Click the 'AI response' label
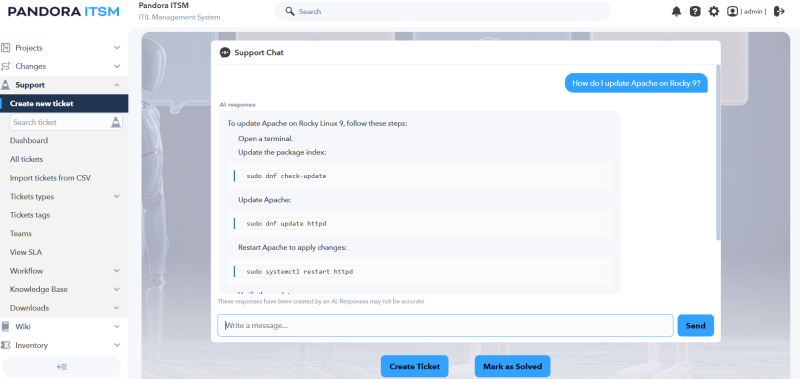Screen dimensions: 800x379 tap(237, 105)
